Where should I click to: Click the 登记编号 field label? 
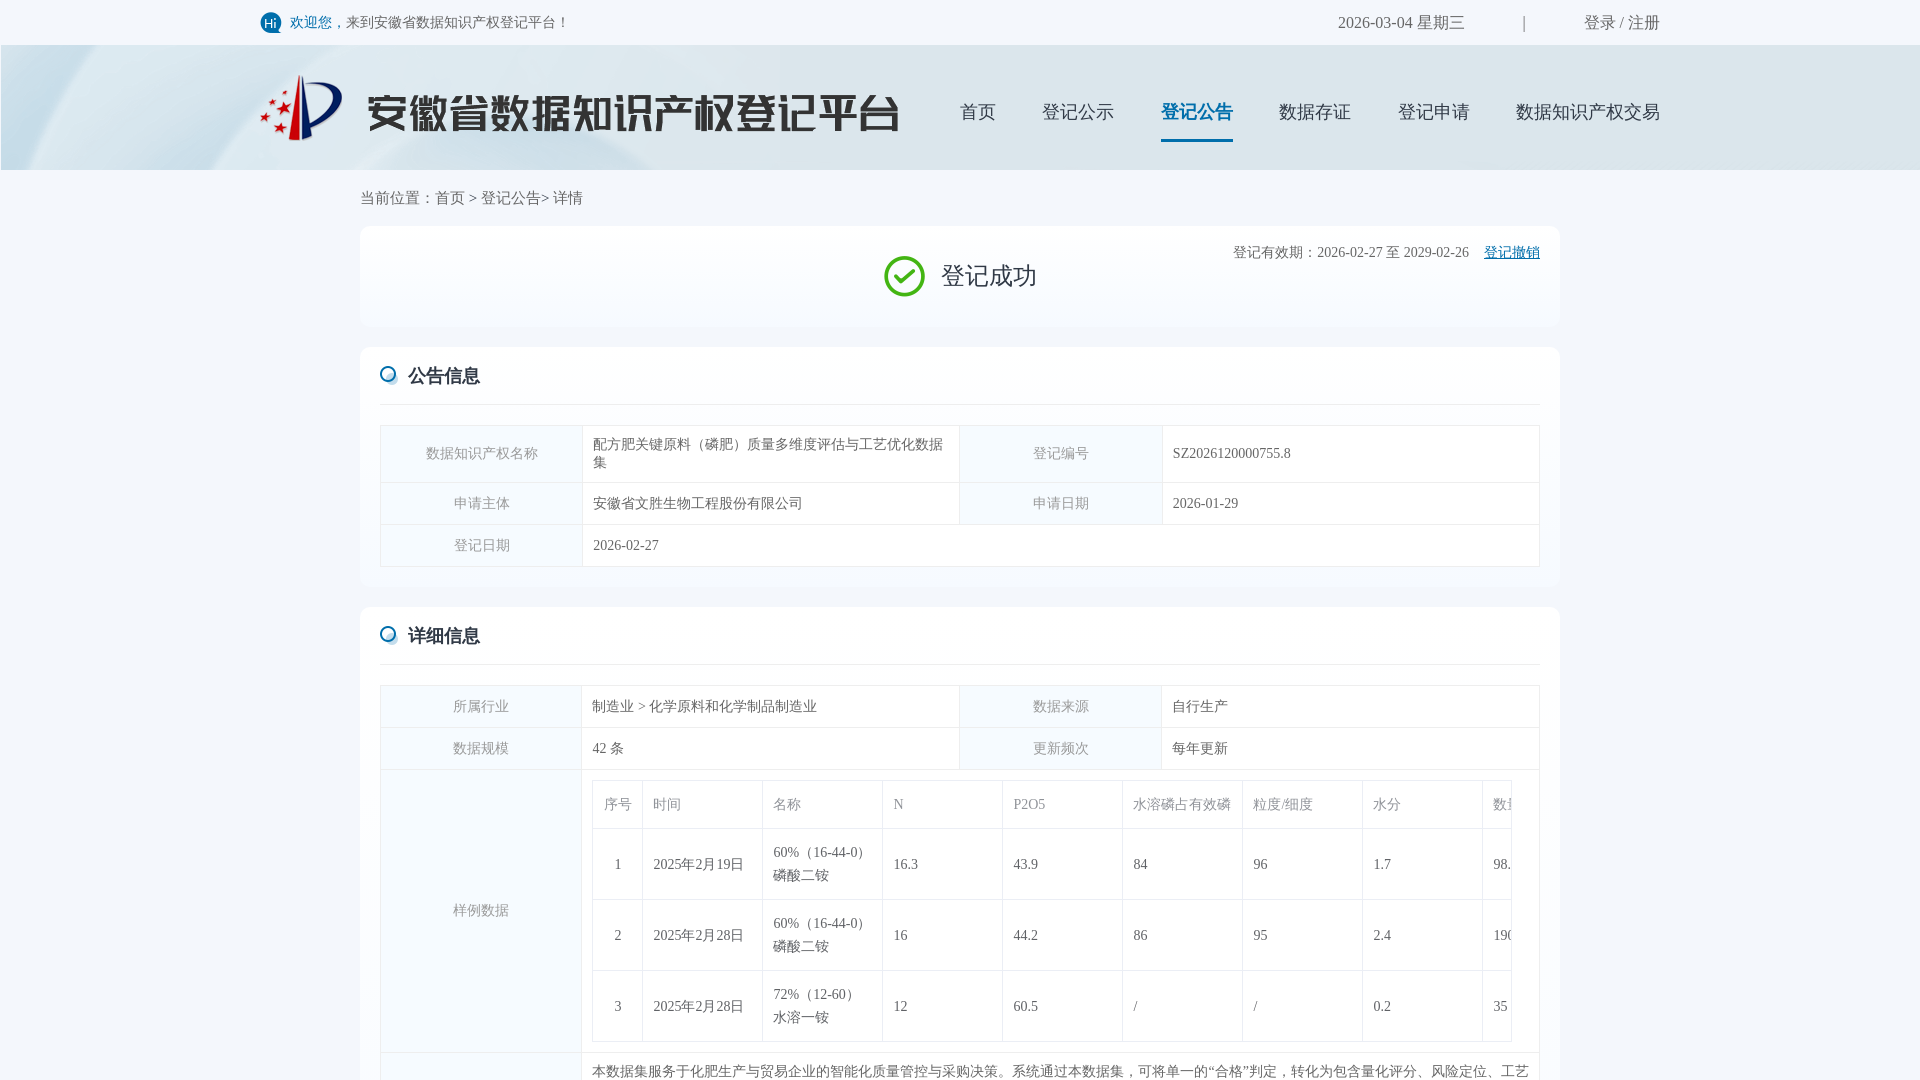click(x=1060, y=454)
